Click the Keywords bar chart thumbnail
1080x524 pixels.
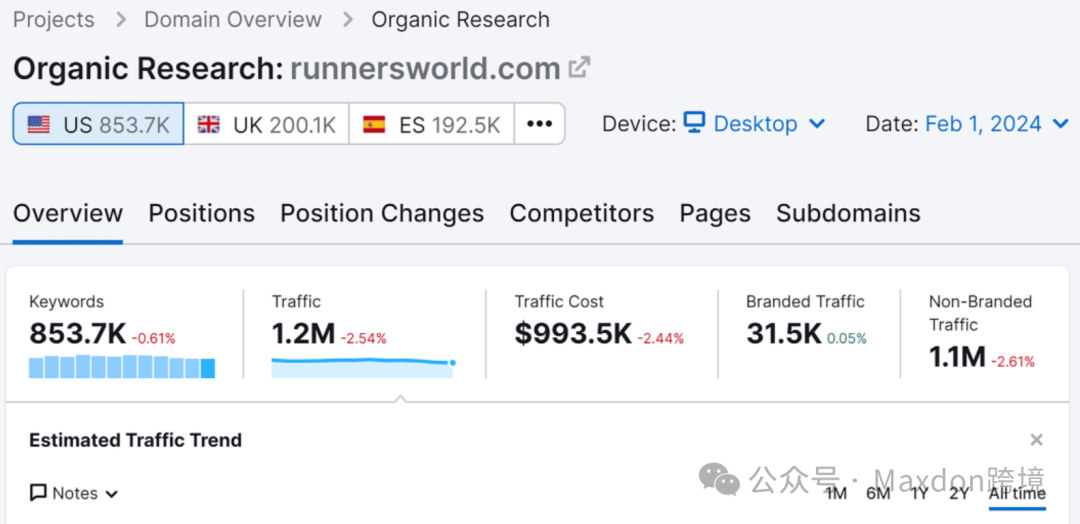[x=122, y=366]
